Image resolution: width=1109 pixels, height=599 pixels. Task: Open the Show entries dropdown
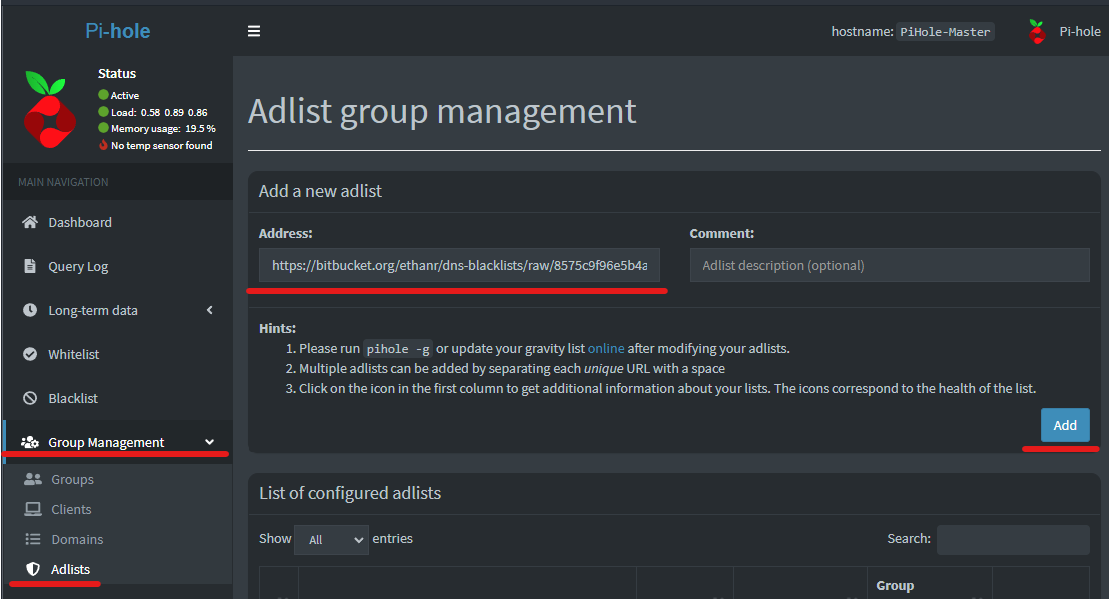[329, 539]
